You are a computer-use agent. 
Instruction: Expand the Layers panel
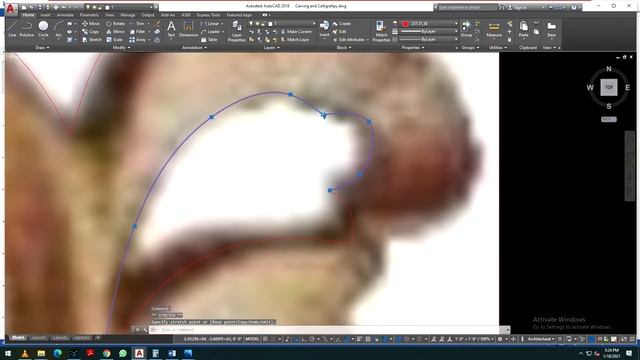271,48
